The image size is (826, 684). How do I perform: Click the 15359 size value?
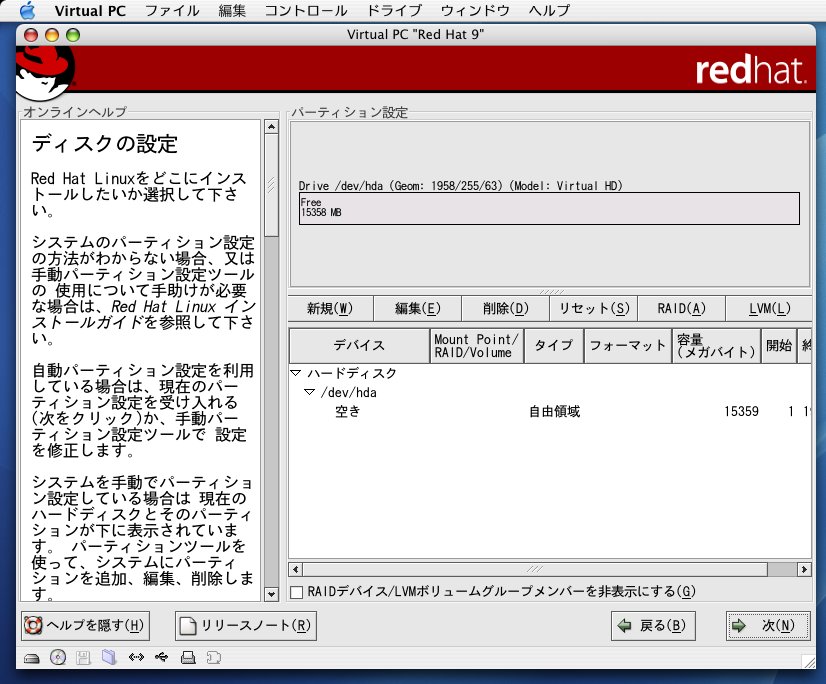pos(741,412)
